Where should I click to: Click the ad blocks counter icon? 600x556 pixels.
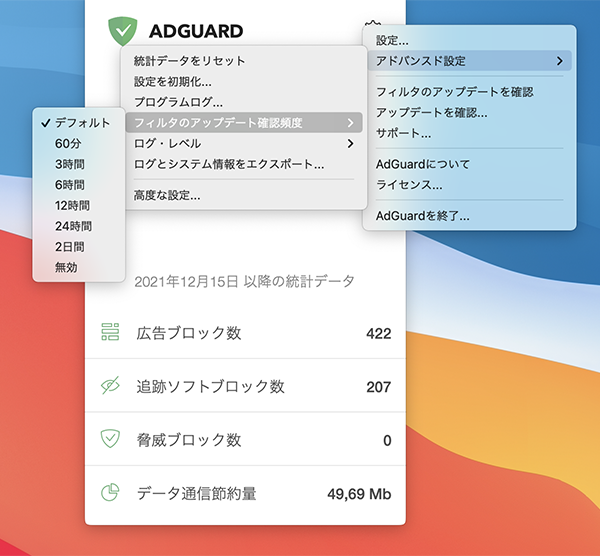pyautogui.click(x=110, y=332)
